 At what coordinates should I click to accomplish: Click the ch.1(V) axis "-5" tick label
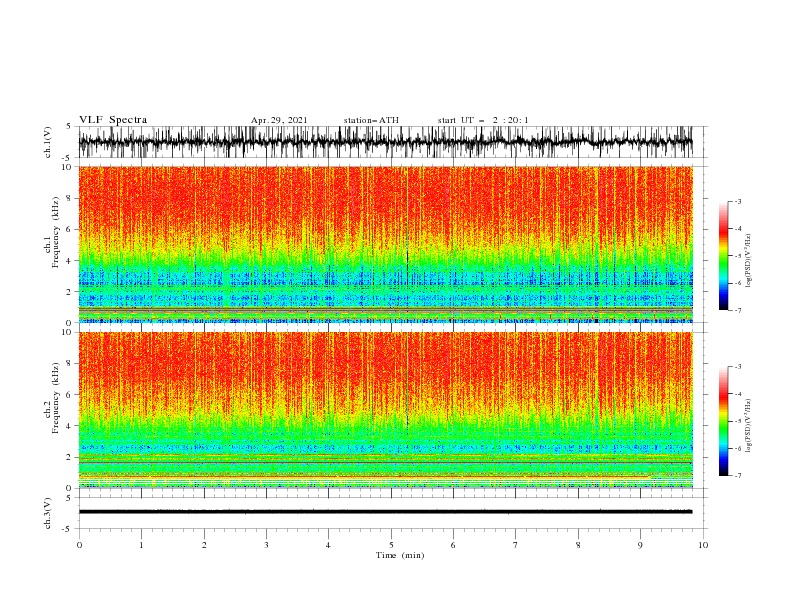tap(68, 158)
